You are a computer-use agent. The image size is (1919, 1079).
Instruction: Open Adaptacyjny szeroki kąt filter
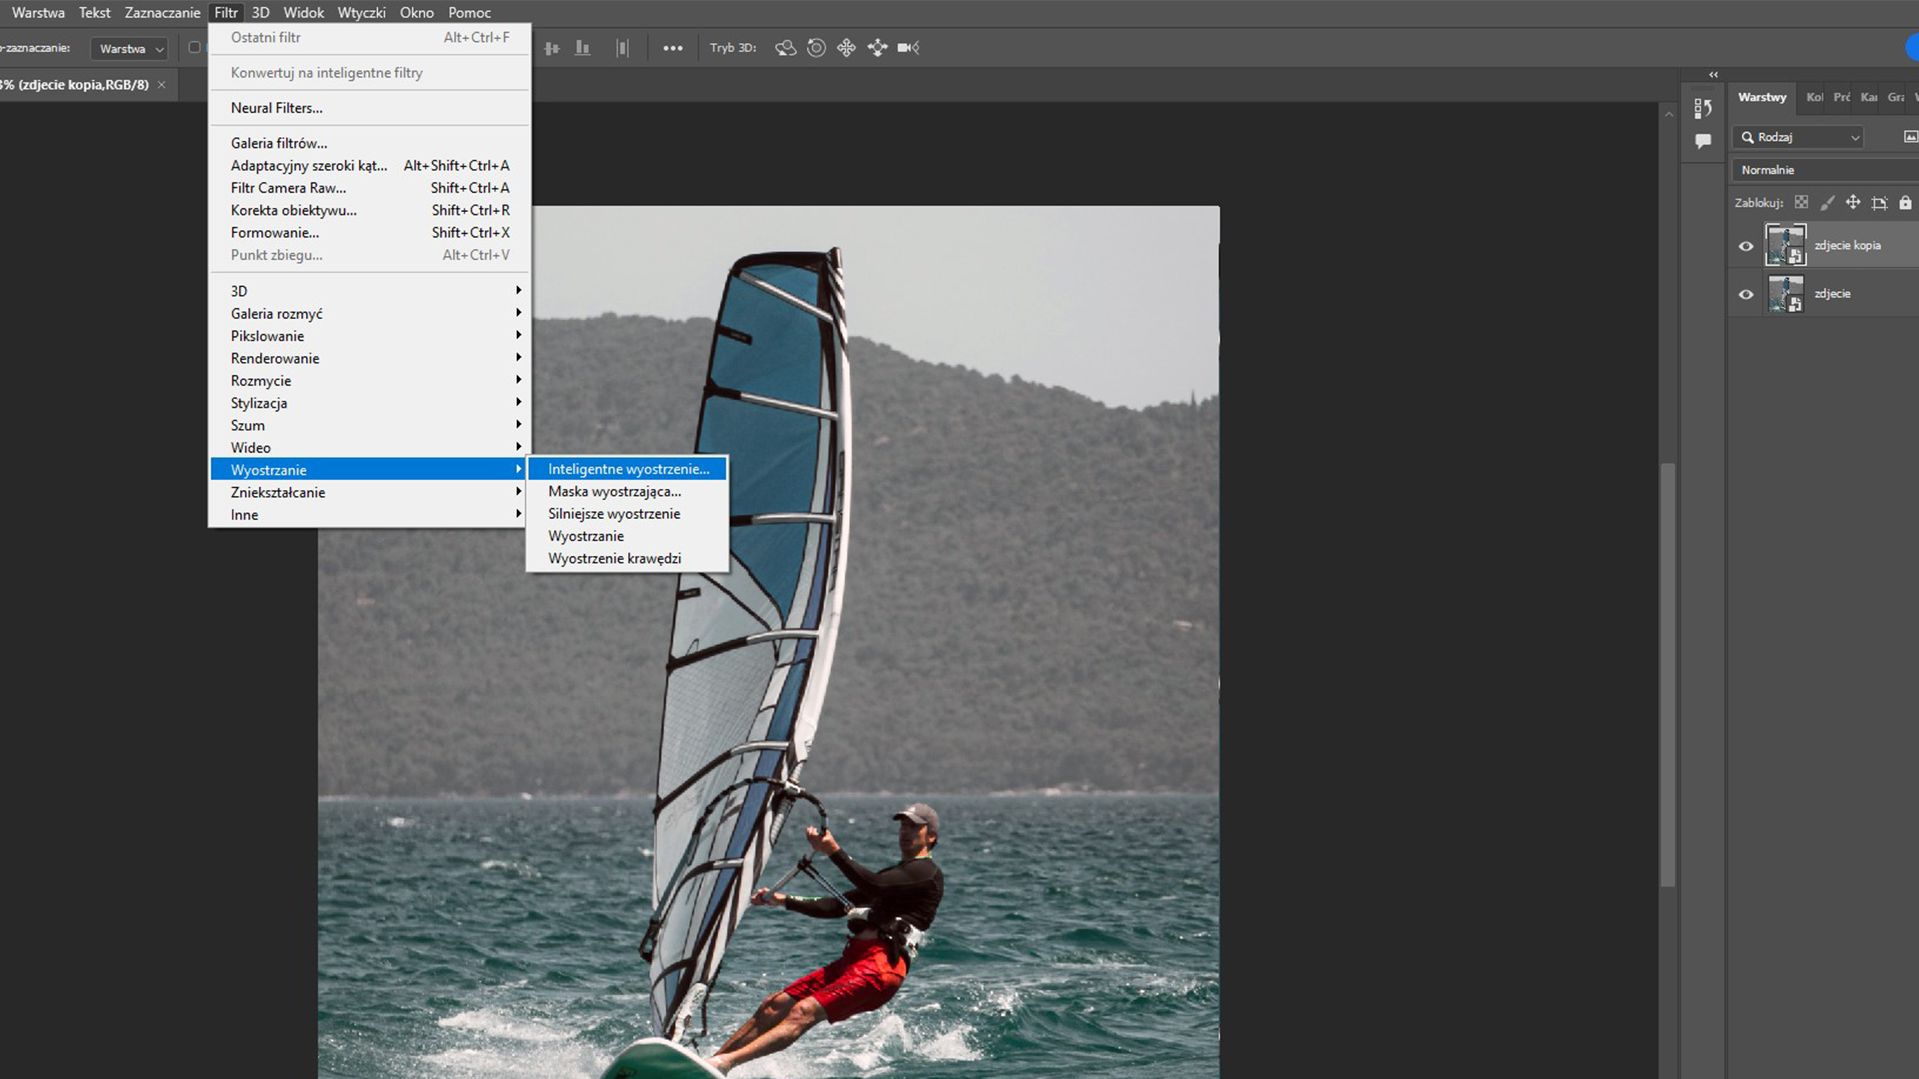(x=369, y=166)
